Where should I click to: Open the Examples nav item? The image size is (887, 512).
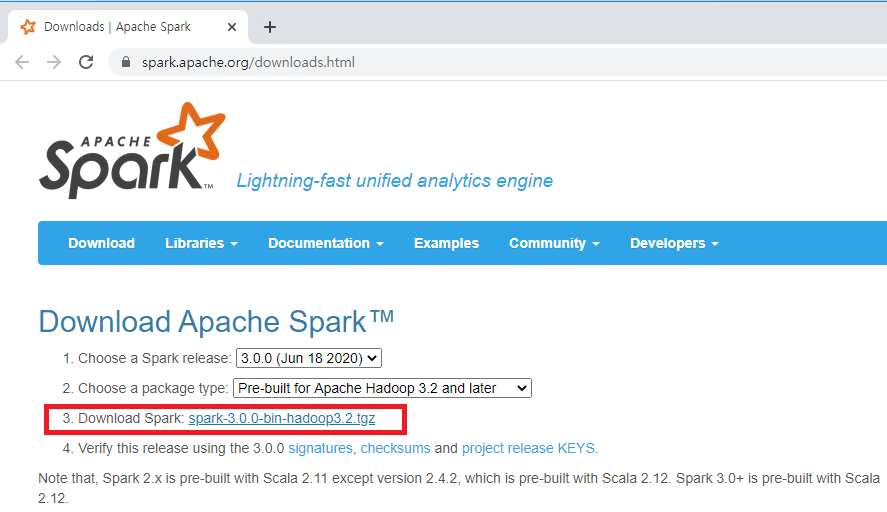pyautogui.click(x=446, y=243)
